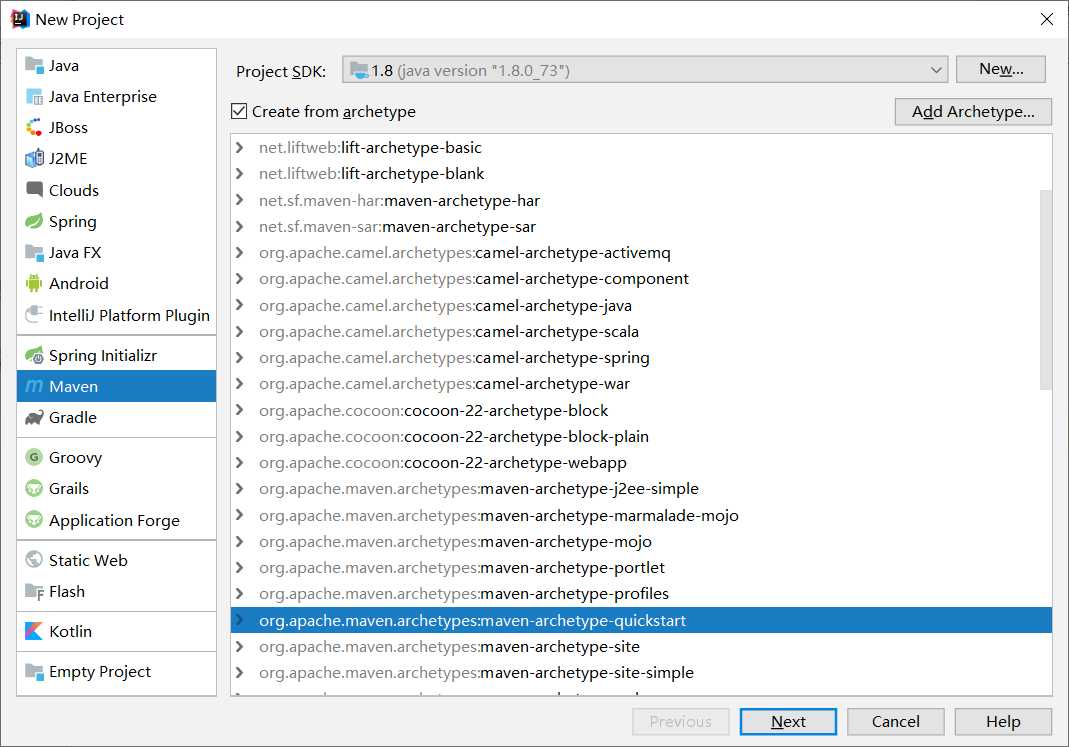Click the Android robot icon

[x=34, y=283]
